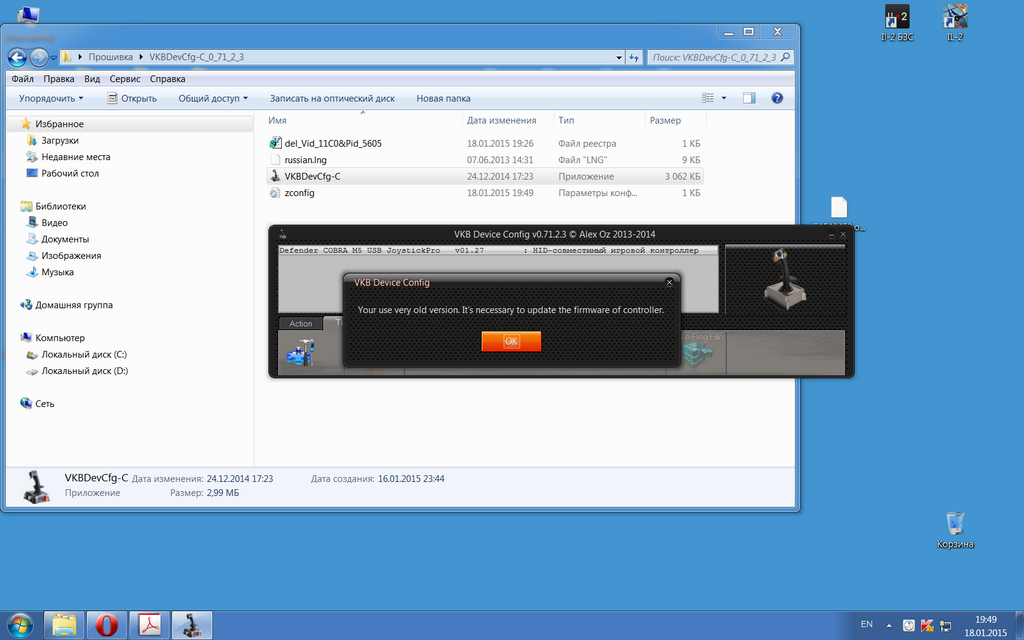Go forward with the Explorer forward arrow
1024x640 pixels.
[x=39, y=57]
